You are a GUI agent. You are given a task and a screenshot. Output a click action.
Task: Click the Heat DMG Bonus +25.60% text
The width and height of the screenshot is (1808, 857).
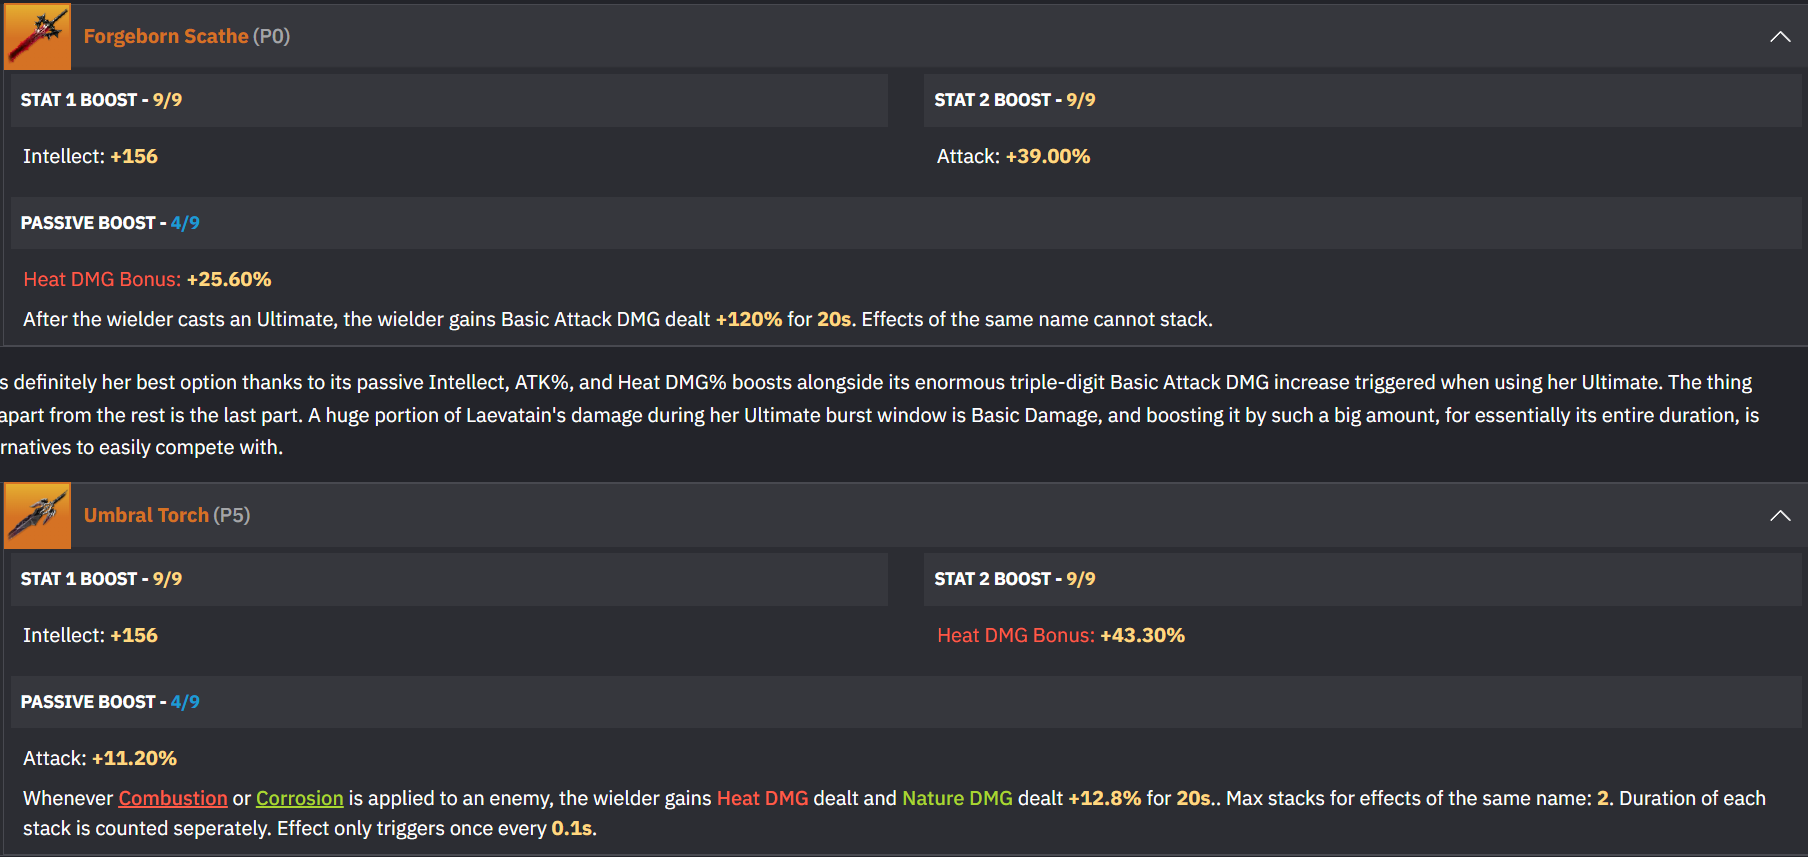pyautogui.click(x=147, y=280)
